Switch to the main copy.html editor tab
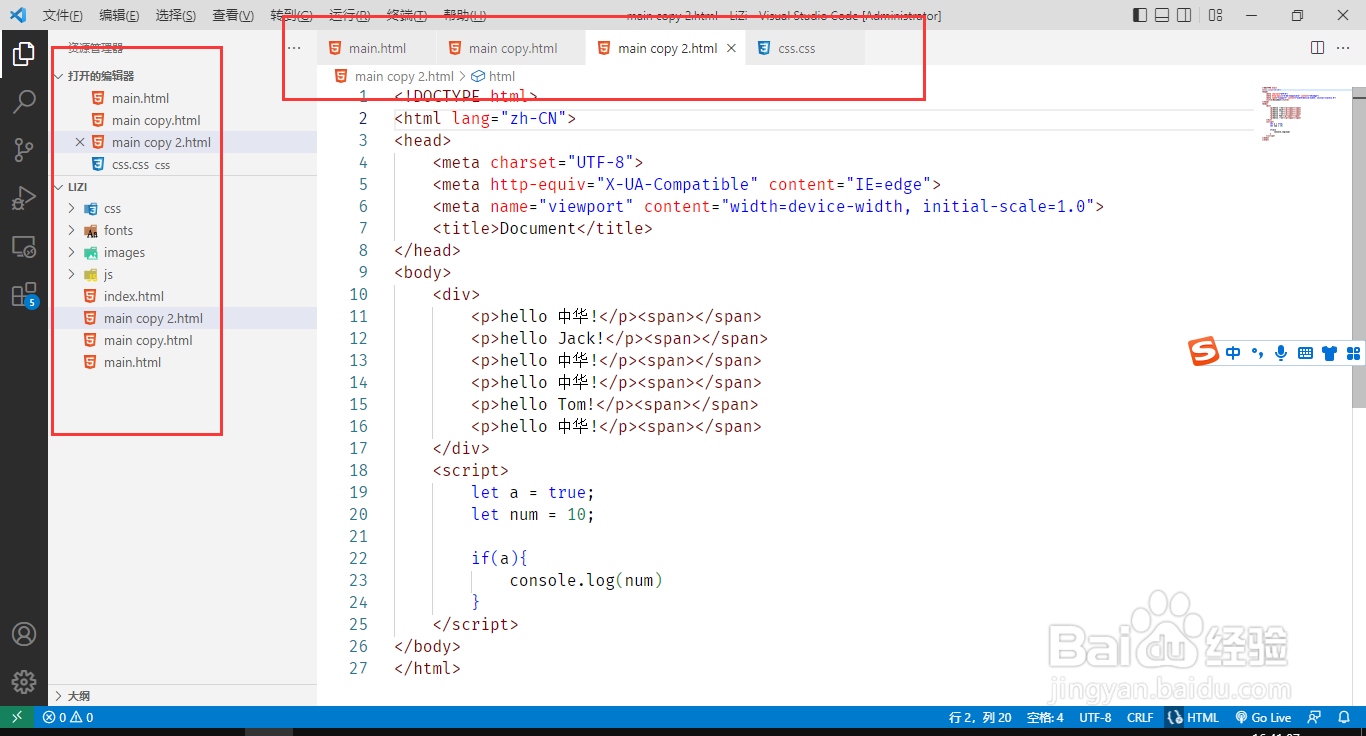The width and height of the screenshot is (1366, 736). [511, 48]
